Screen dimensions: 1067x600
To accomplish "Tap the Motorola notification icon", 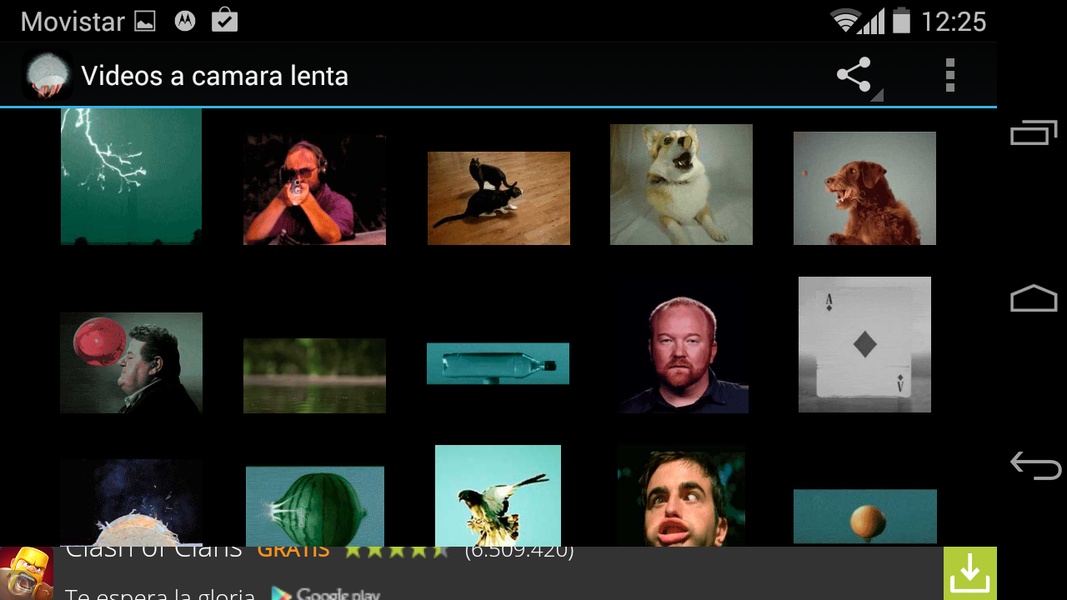I will tap(185, 21).
